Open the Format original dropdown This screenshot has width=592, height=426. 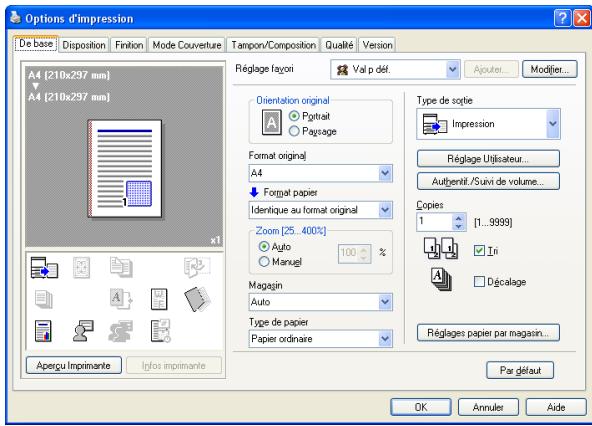point(321,173)
